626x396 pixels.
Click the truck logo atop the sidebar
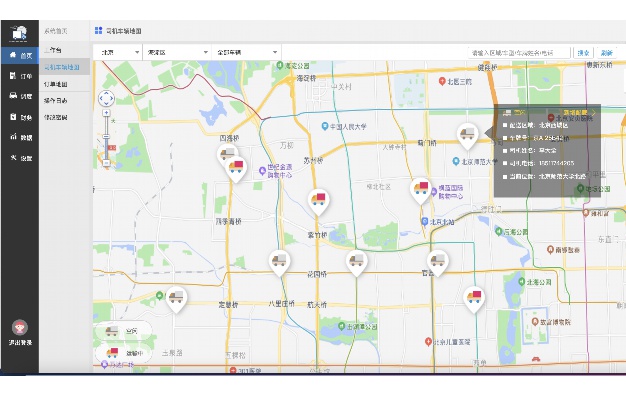point(18,34)
